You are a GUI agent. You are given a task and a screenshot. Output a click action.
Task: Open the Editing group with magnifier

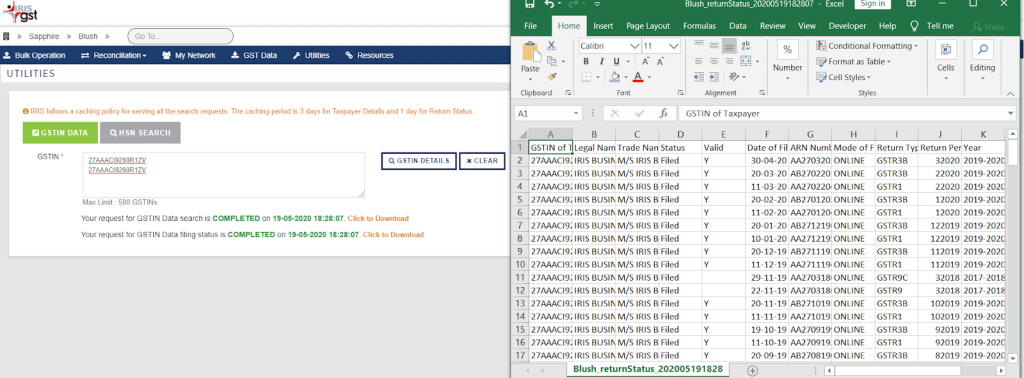[982, 61]
